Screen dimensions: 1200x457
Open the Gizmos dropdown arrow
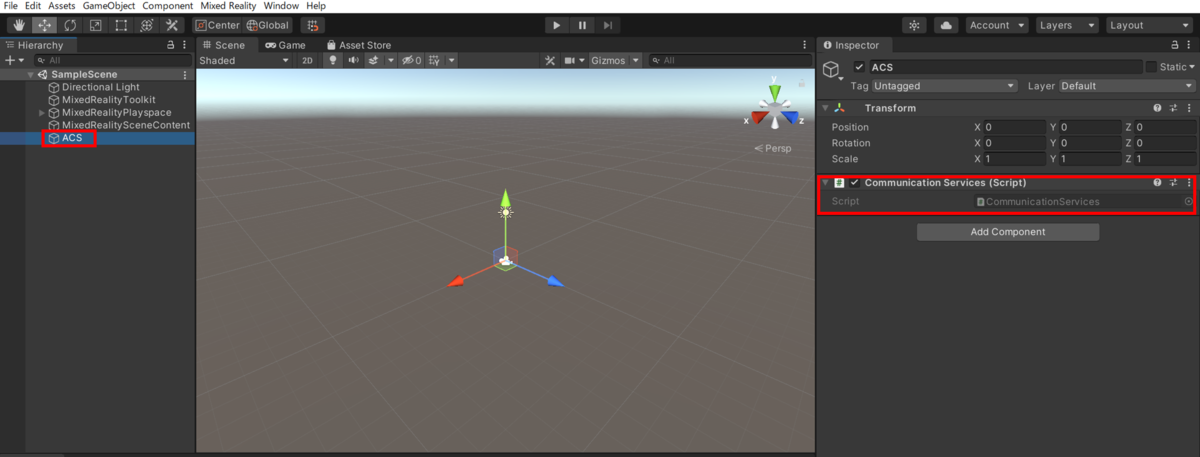click(635, 60)
